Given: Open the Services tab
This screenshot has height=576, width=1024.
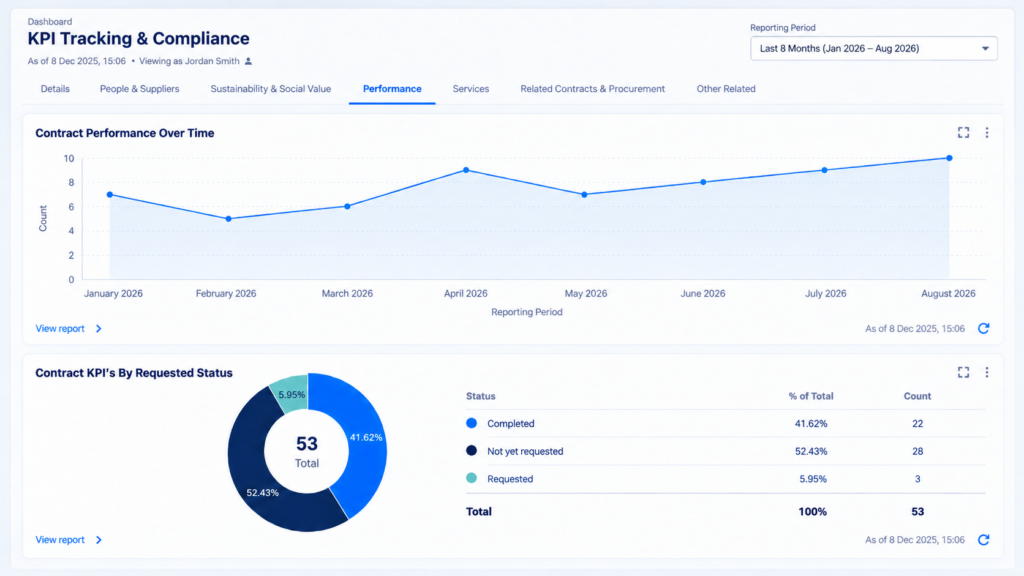Looking at the screenshot, I should click(471, 89).
